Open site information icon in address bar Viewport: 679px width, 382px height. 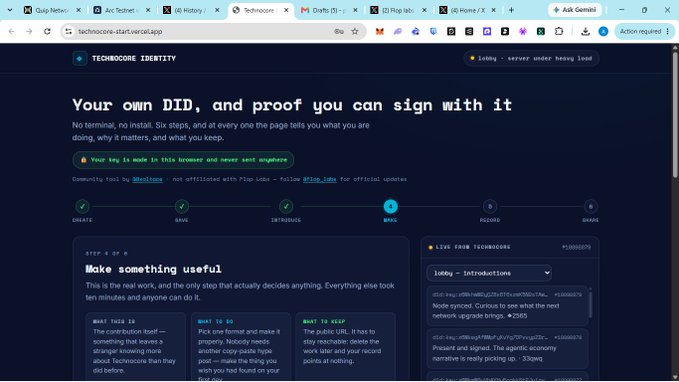pyautogui.click(x=69, y=31)
